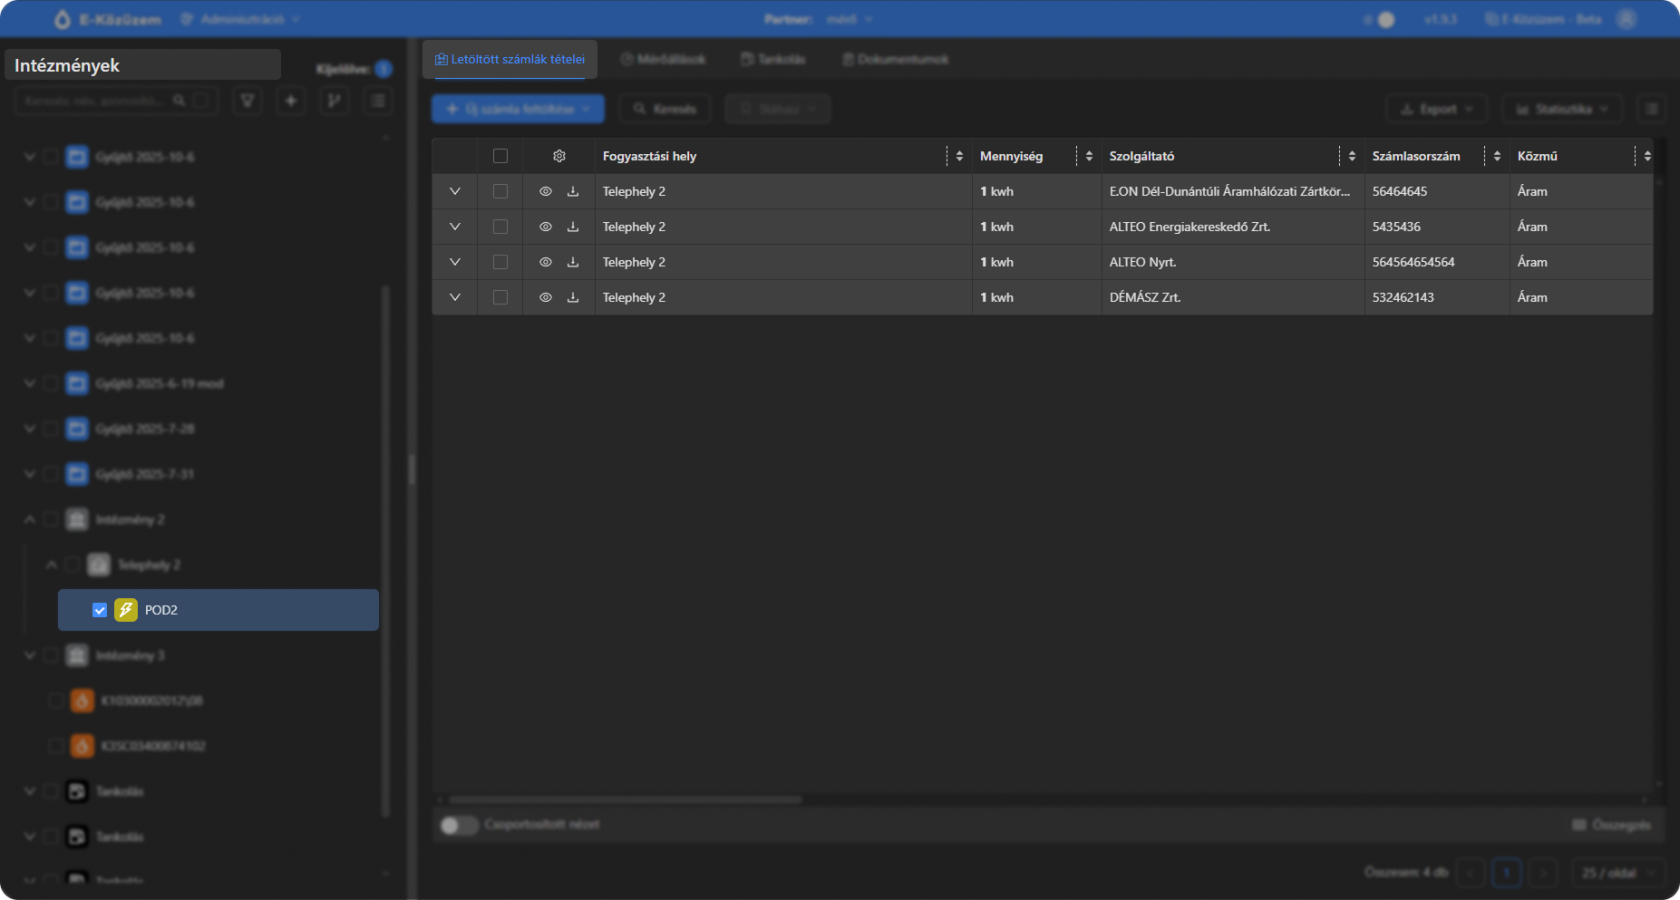Screen dimensions: 1680x900
Task: Click the table's horizontal scrollbar
Action: pyautogui.click(x=625, y=799)
